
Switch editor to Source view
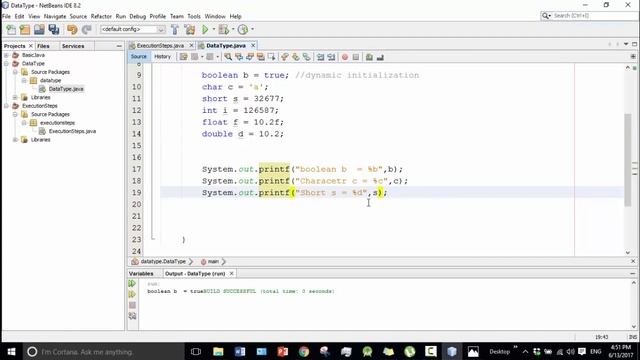coord(139,57)
